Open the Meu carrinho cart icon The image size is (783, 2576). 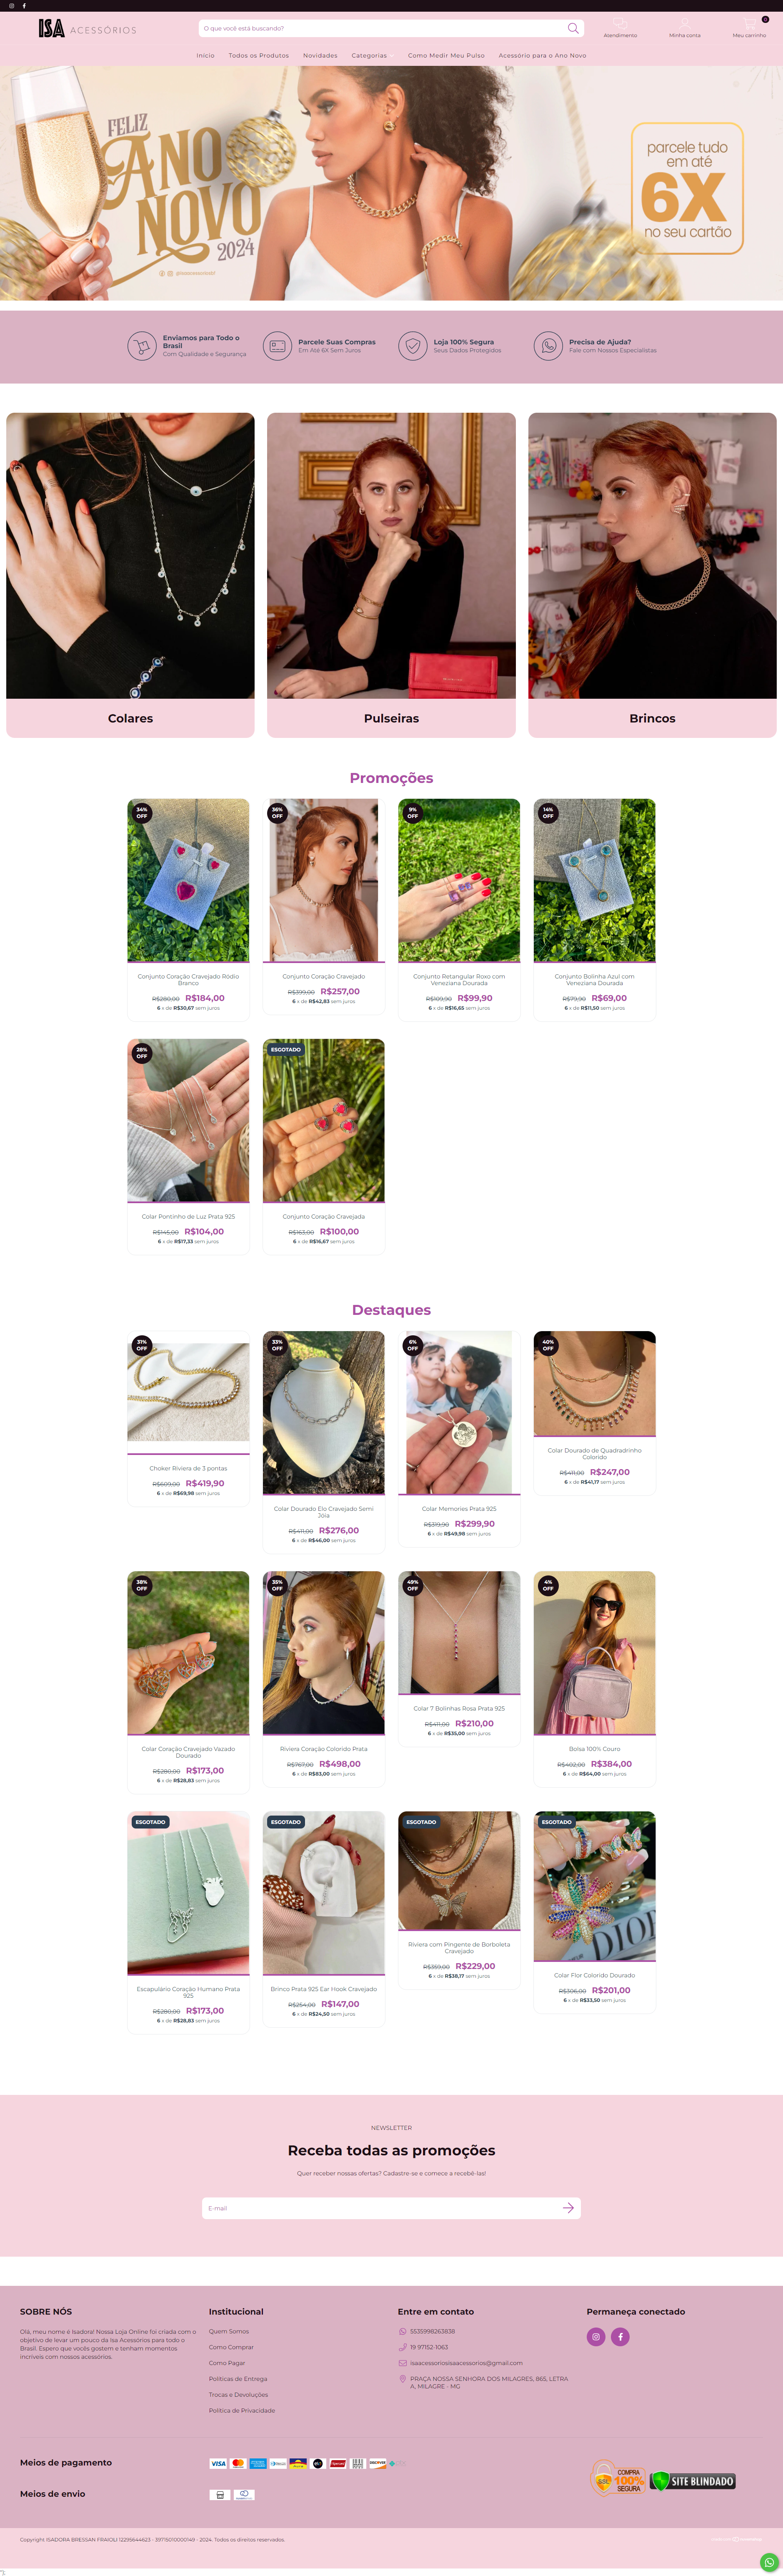click(750, 23)
